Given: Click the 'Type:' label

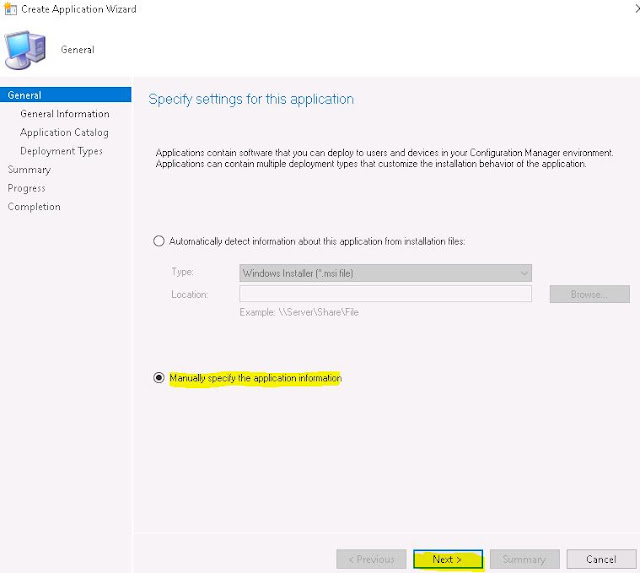Looking at the screenshot, I should pos(182,272).
